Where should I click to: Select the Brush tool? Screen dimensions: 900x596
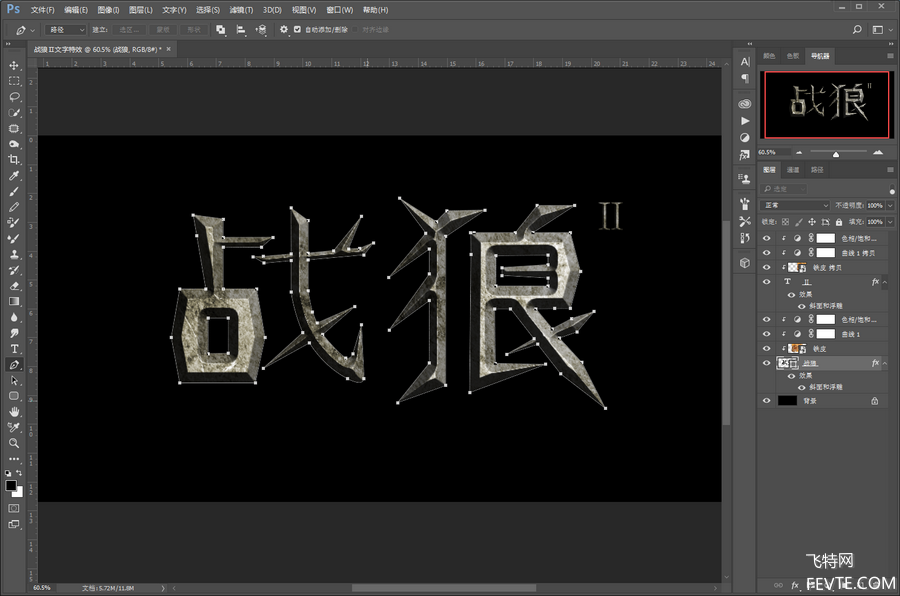click(14, 191)
